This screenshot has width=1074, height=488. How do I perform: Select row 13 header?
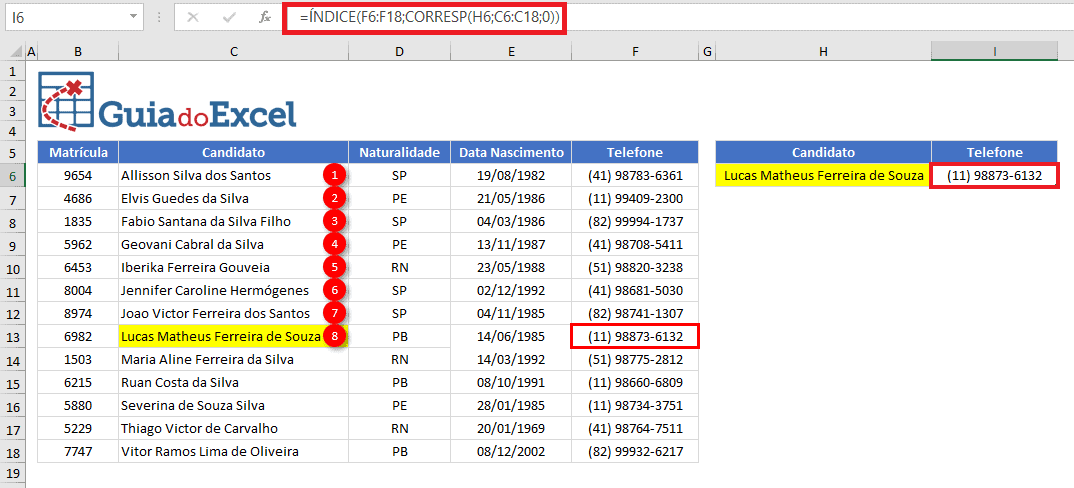click(12, 337)
